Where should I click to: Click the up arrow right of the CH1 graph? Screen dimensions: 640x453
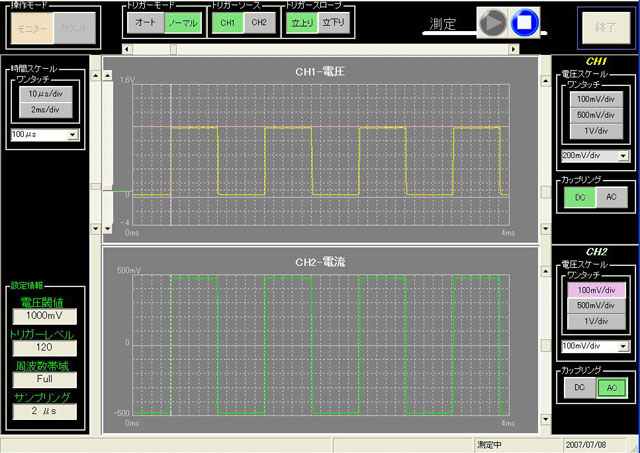point(546,81)
